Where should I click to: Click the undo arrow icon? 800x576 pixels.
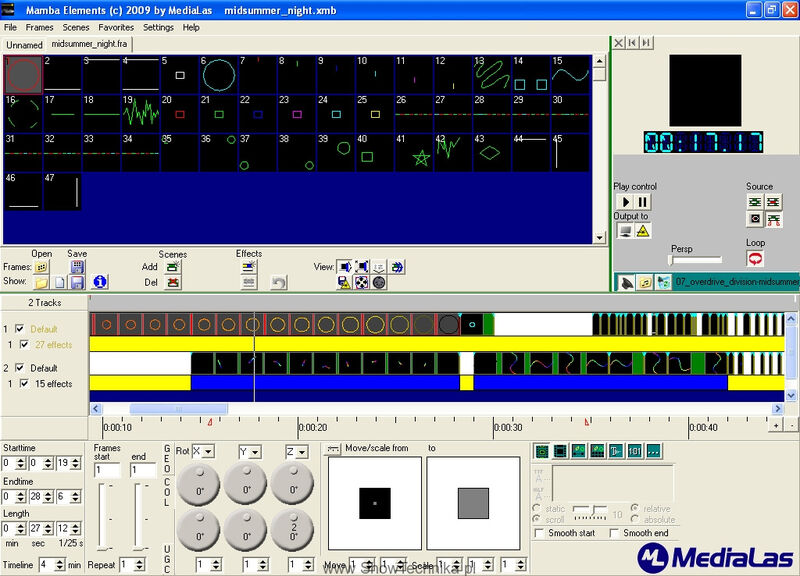pyautogui.click(x=279, y=282)
